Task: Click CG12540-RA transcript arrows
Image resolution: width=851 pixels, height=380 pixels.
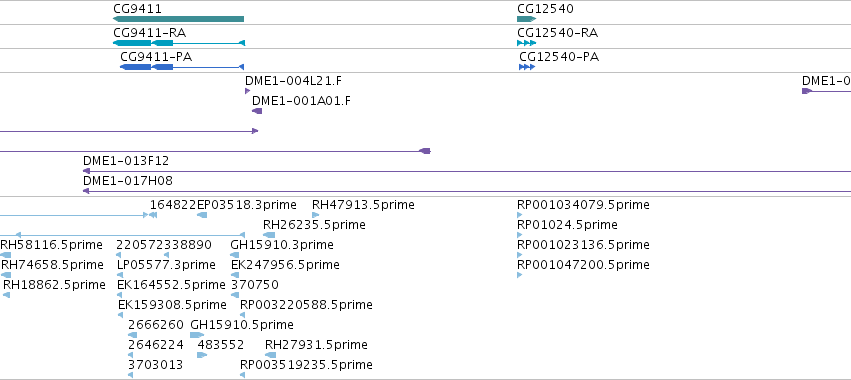Action: point(526,43)
